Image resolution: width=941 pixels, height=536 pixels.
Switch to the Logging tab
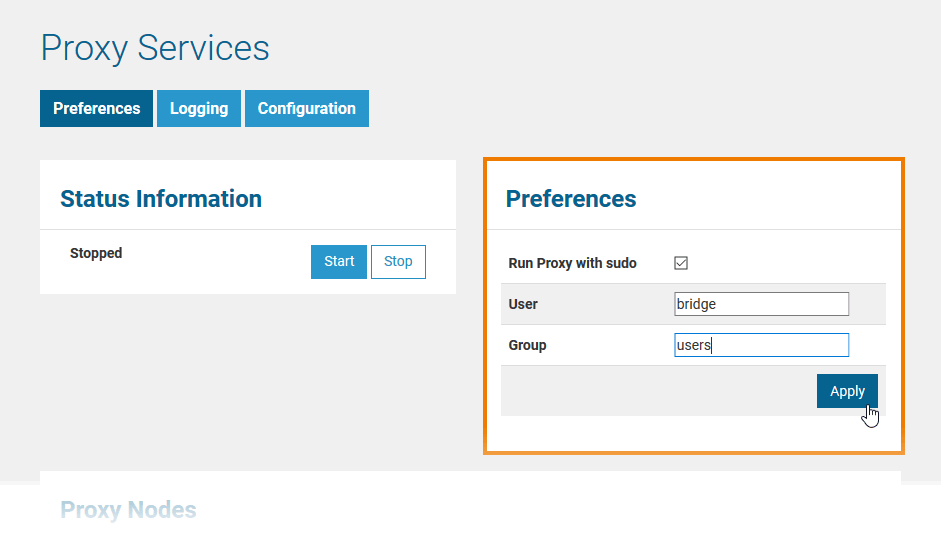pyautogui.click(x=199, y=109)
